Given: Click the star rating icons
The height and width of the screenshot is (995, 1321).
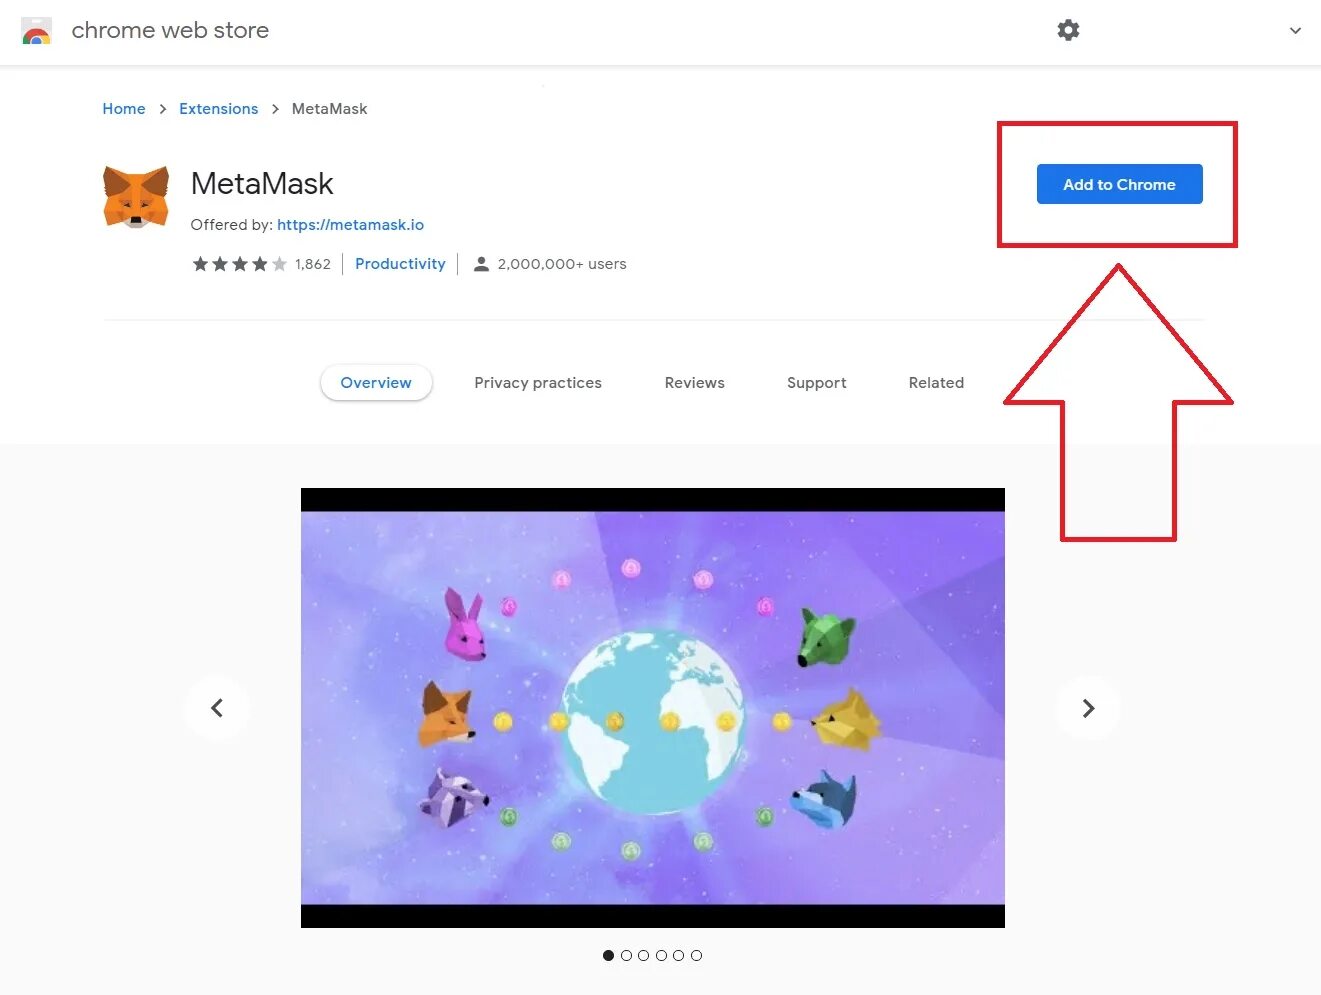Looking at the screenshot, I should click(x=239, y=264).
